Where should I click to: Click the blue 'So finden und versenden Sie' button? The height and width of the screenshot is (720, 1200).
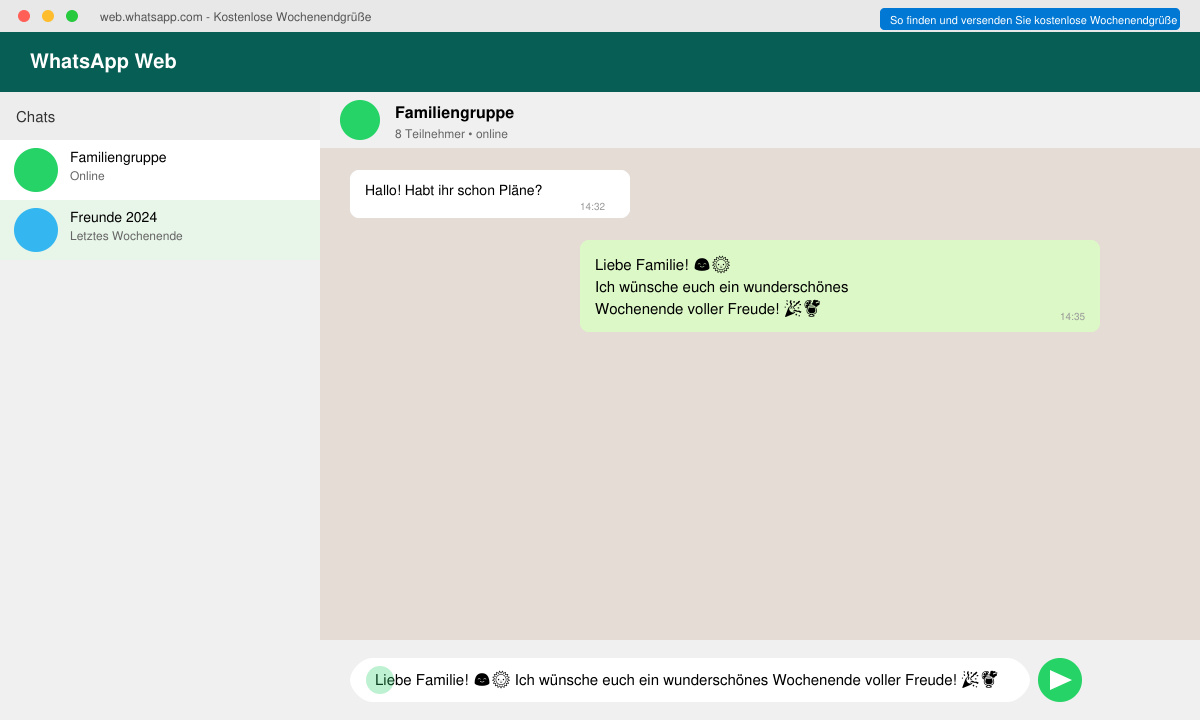pos(1030,19)
